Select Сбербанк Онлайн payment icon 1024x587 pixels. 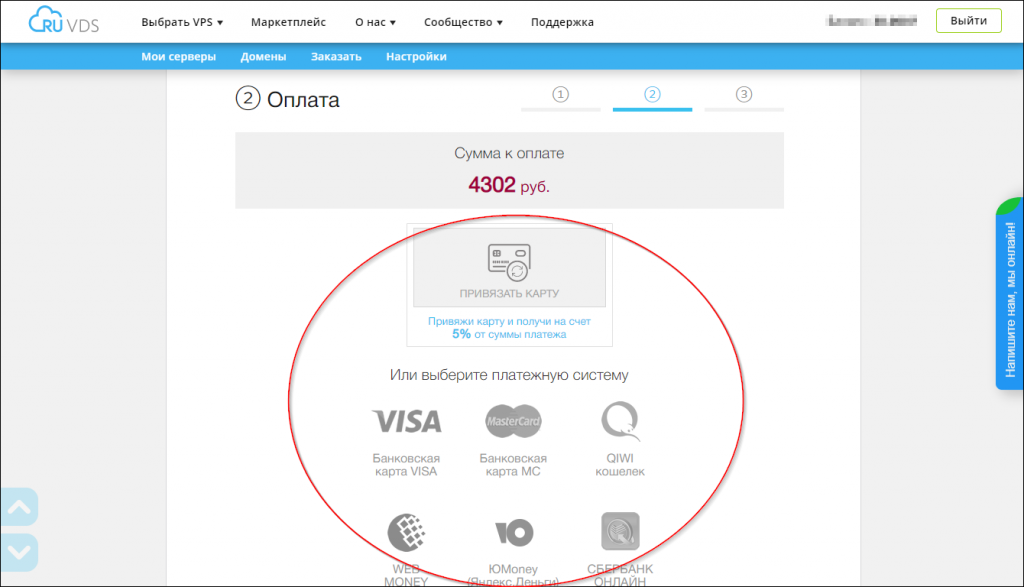[x=620, y=531]
